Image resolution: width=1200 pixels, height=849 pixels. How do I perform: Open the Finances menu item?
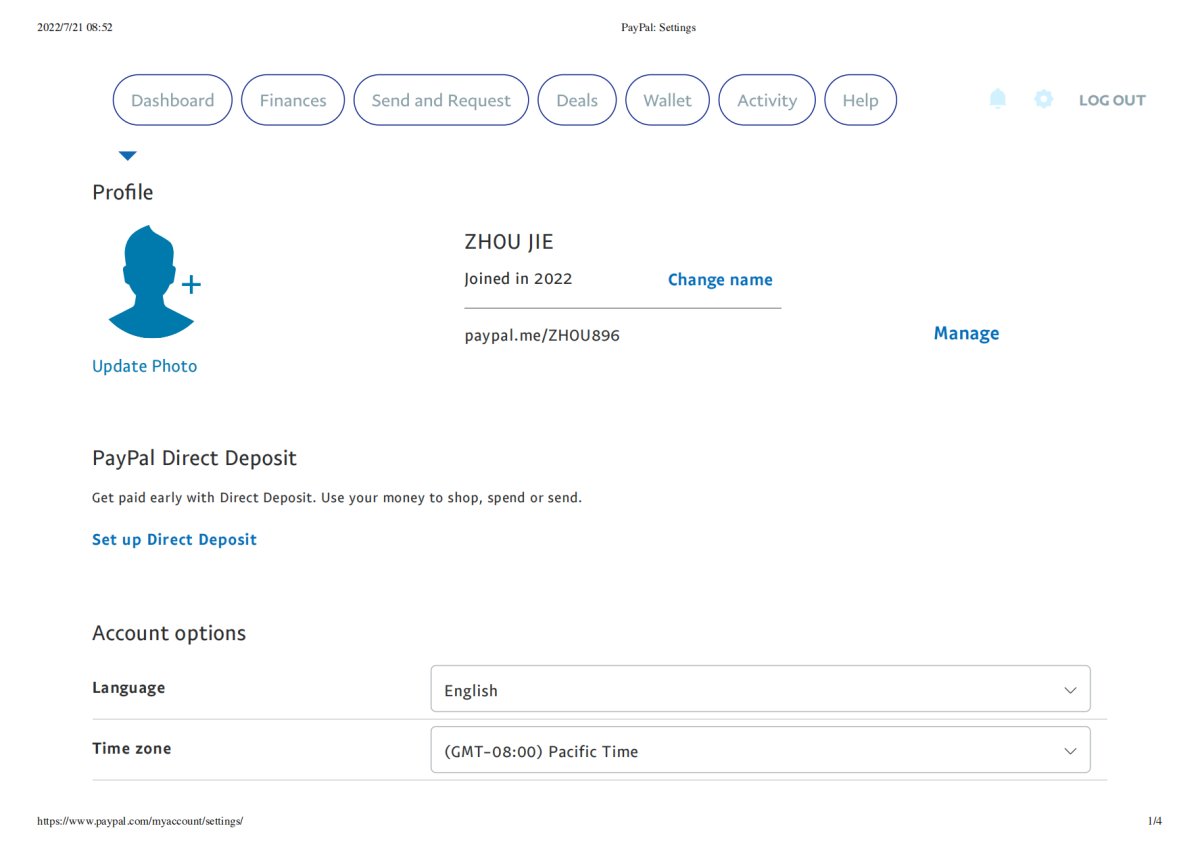[293, 100]
